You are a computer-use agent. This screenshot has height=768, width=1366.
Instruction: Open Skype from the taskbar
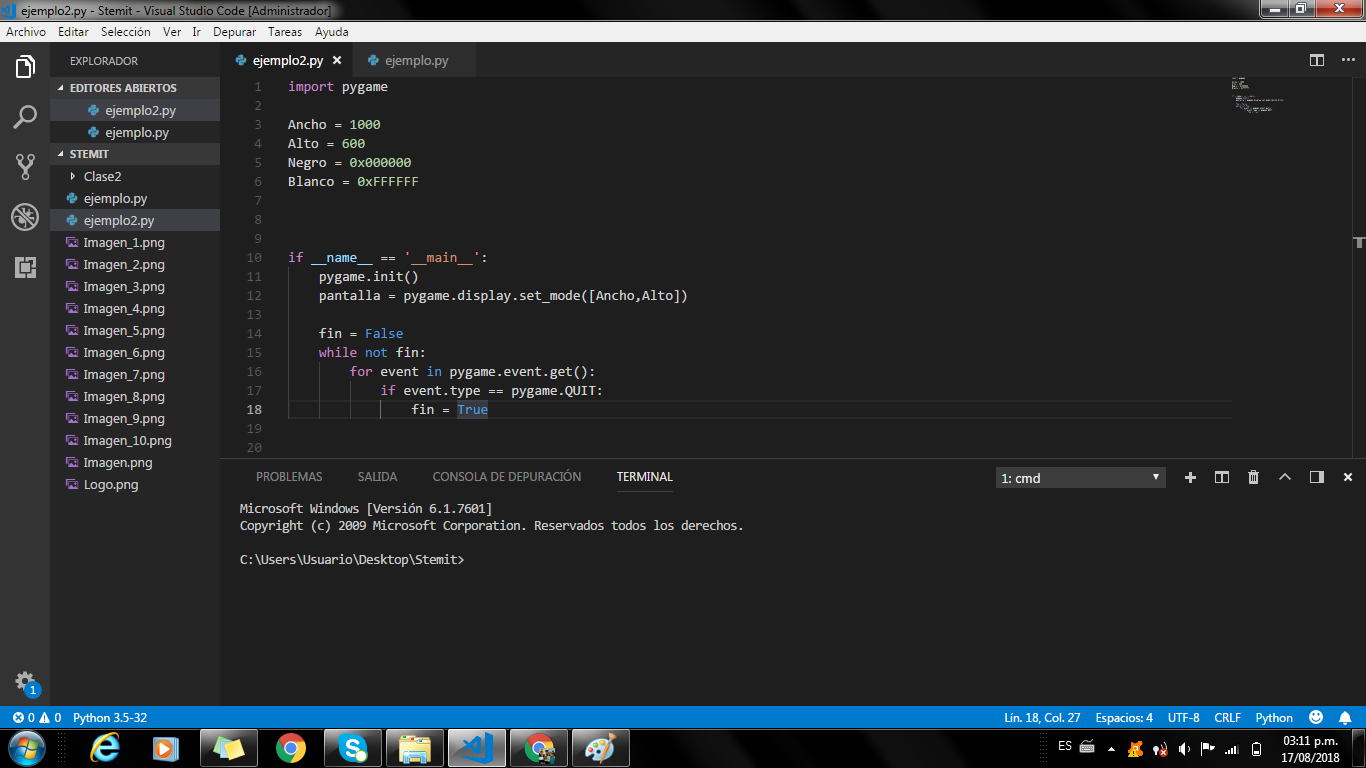pos(352,748)
